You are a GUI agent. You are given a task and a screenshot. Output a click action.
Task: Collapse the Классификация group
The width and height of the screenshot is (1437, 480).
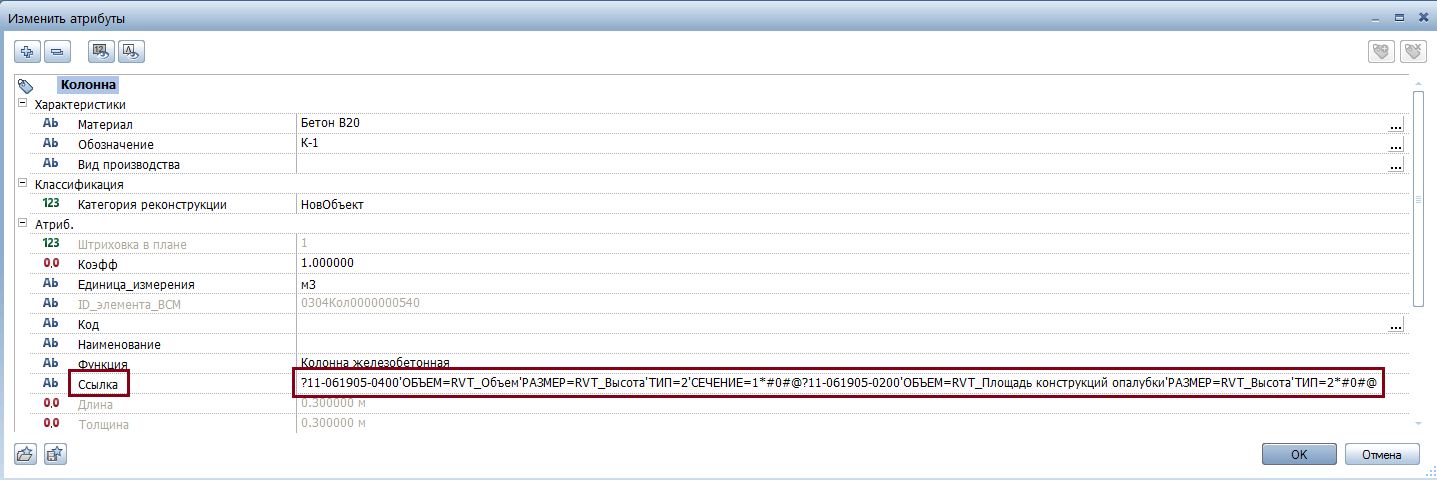click(22, 184)
